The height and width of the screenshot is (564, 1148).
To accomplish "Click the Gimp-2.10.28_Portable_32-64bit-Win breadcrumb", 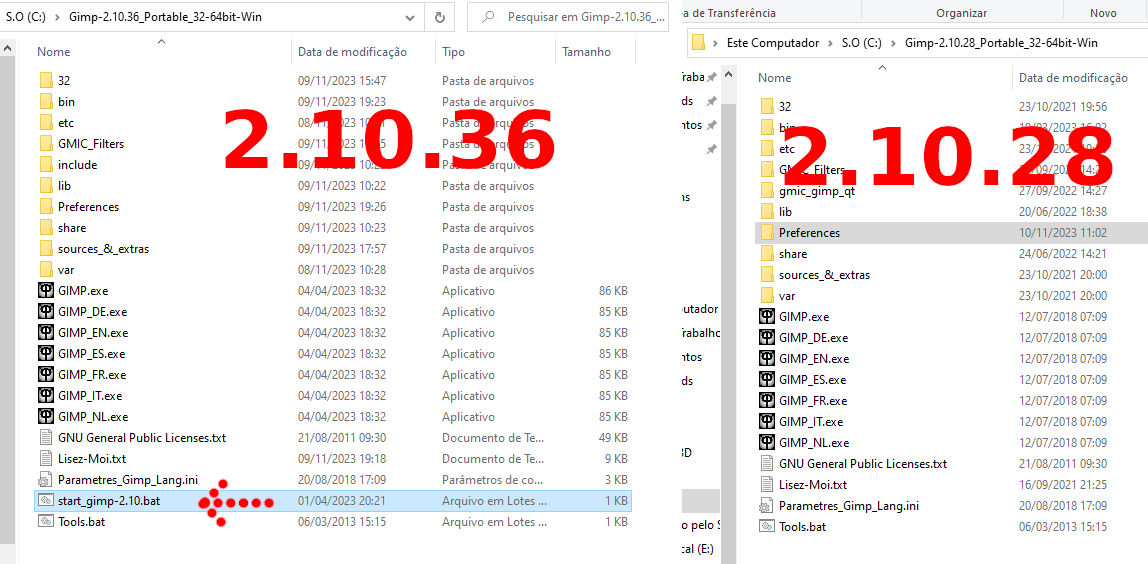I will (x=1002, y=43).
